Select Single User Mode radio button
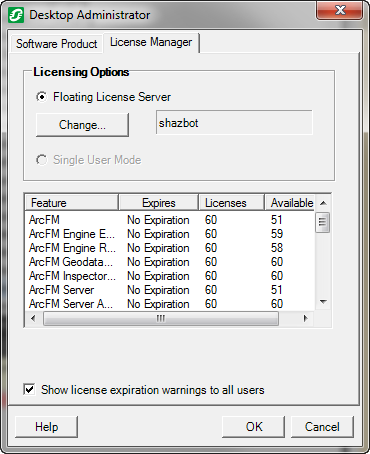The height and width of the screenshot is (454, 370). [41, 160]
